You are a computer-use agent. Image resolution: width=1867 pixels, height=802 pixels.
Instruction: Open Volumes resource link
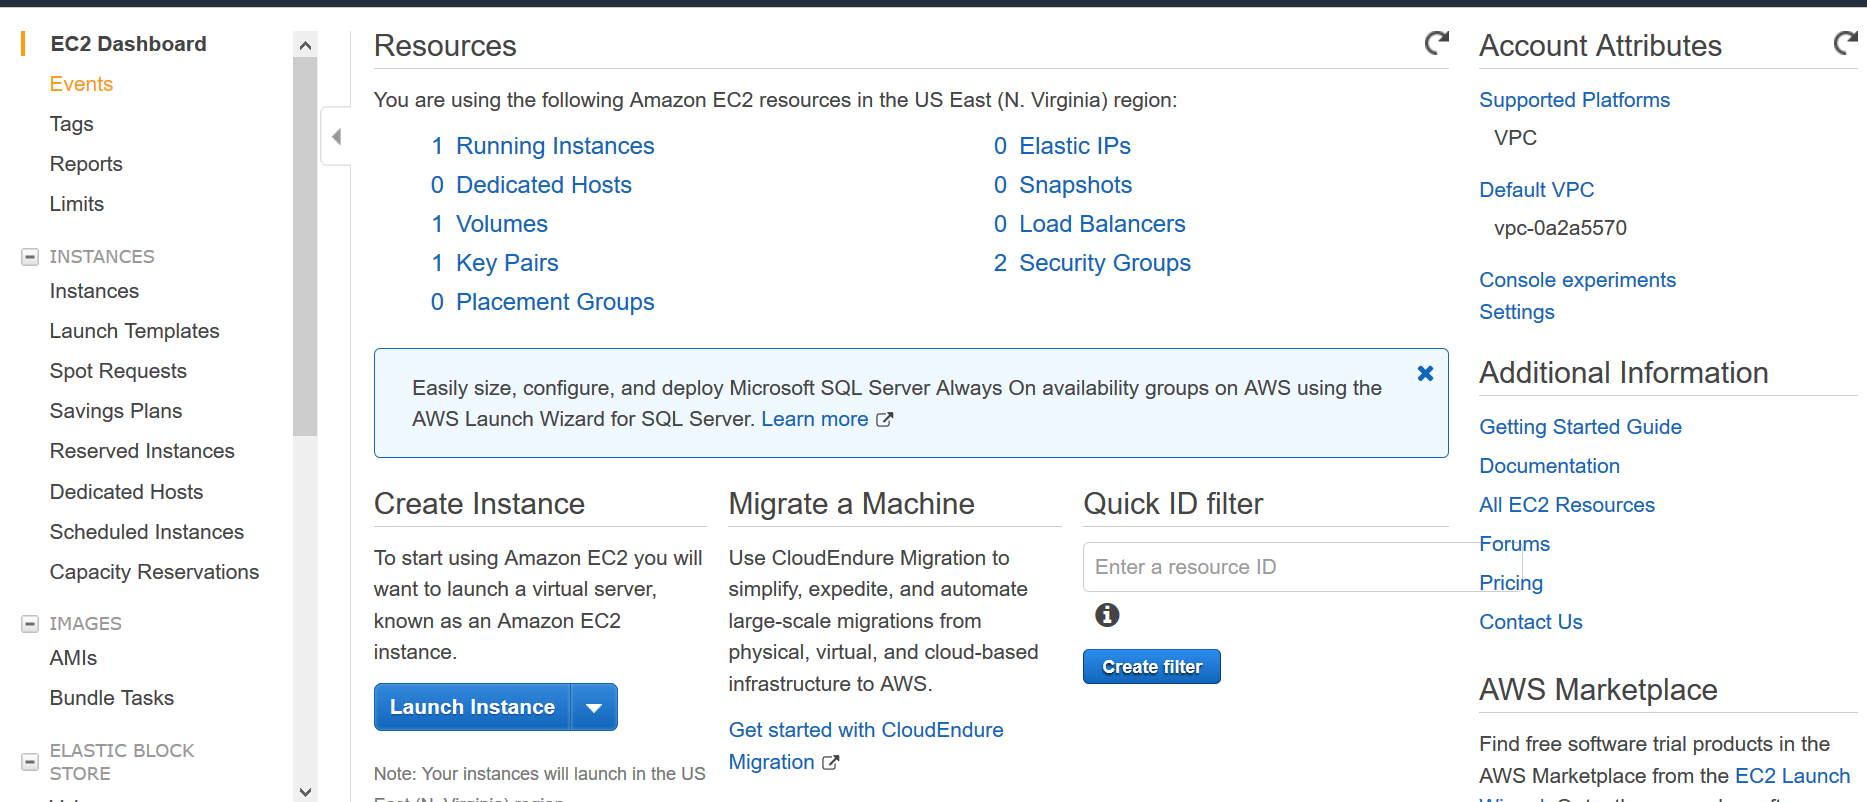[x=502, y=224]
